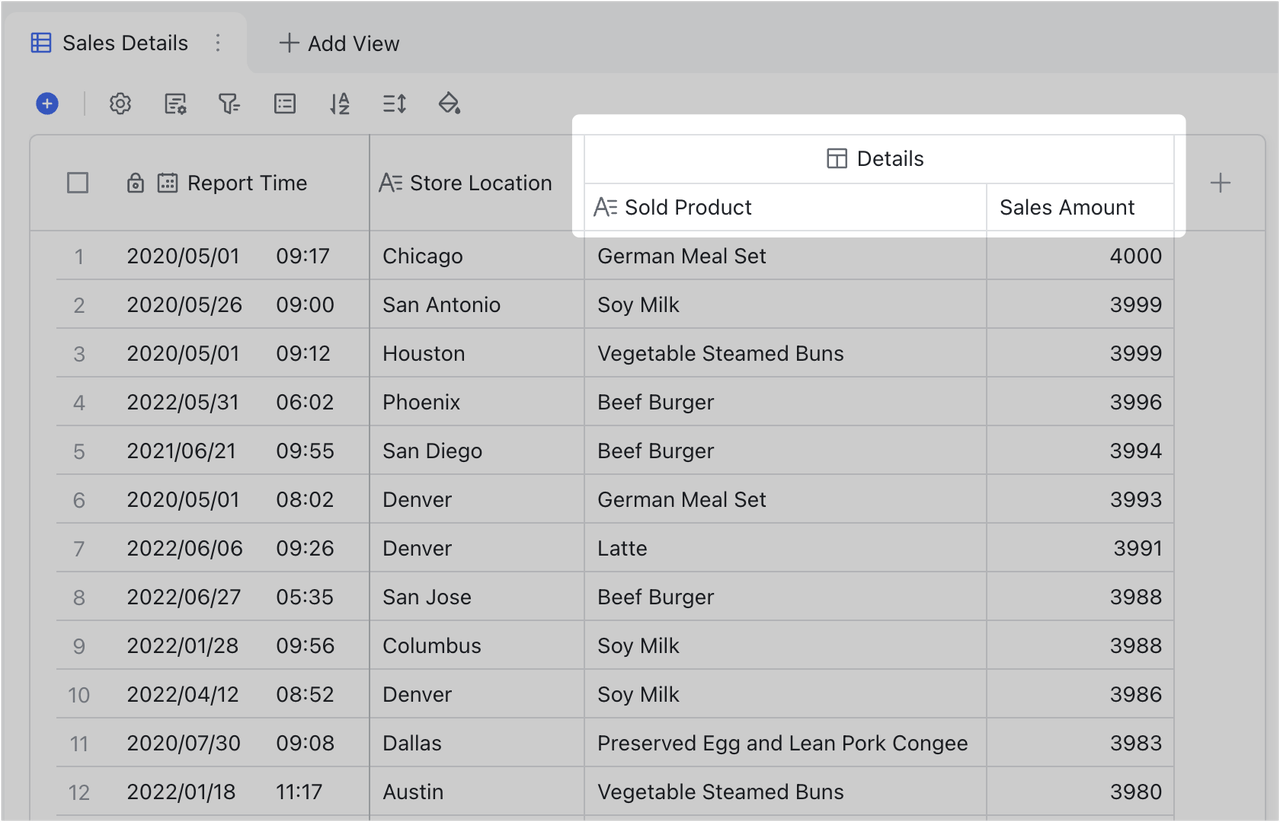The image size is (1280, 822).
Task: Click the field display icon in the toolbar
Action: [284, 103]
